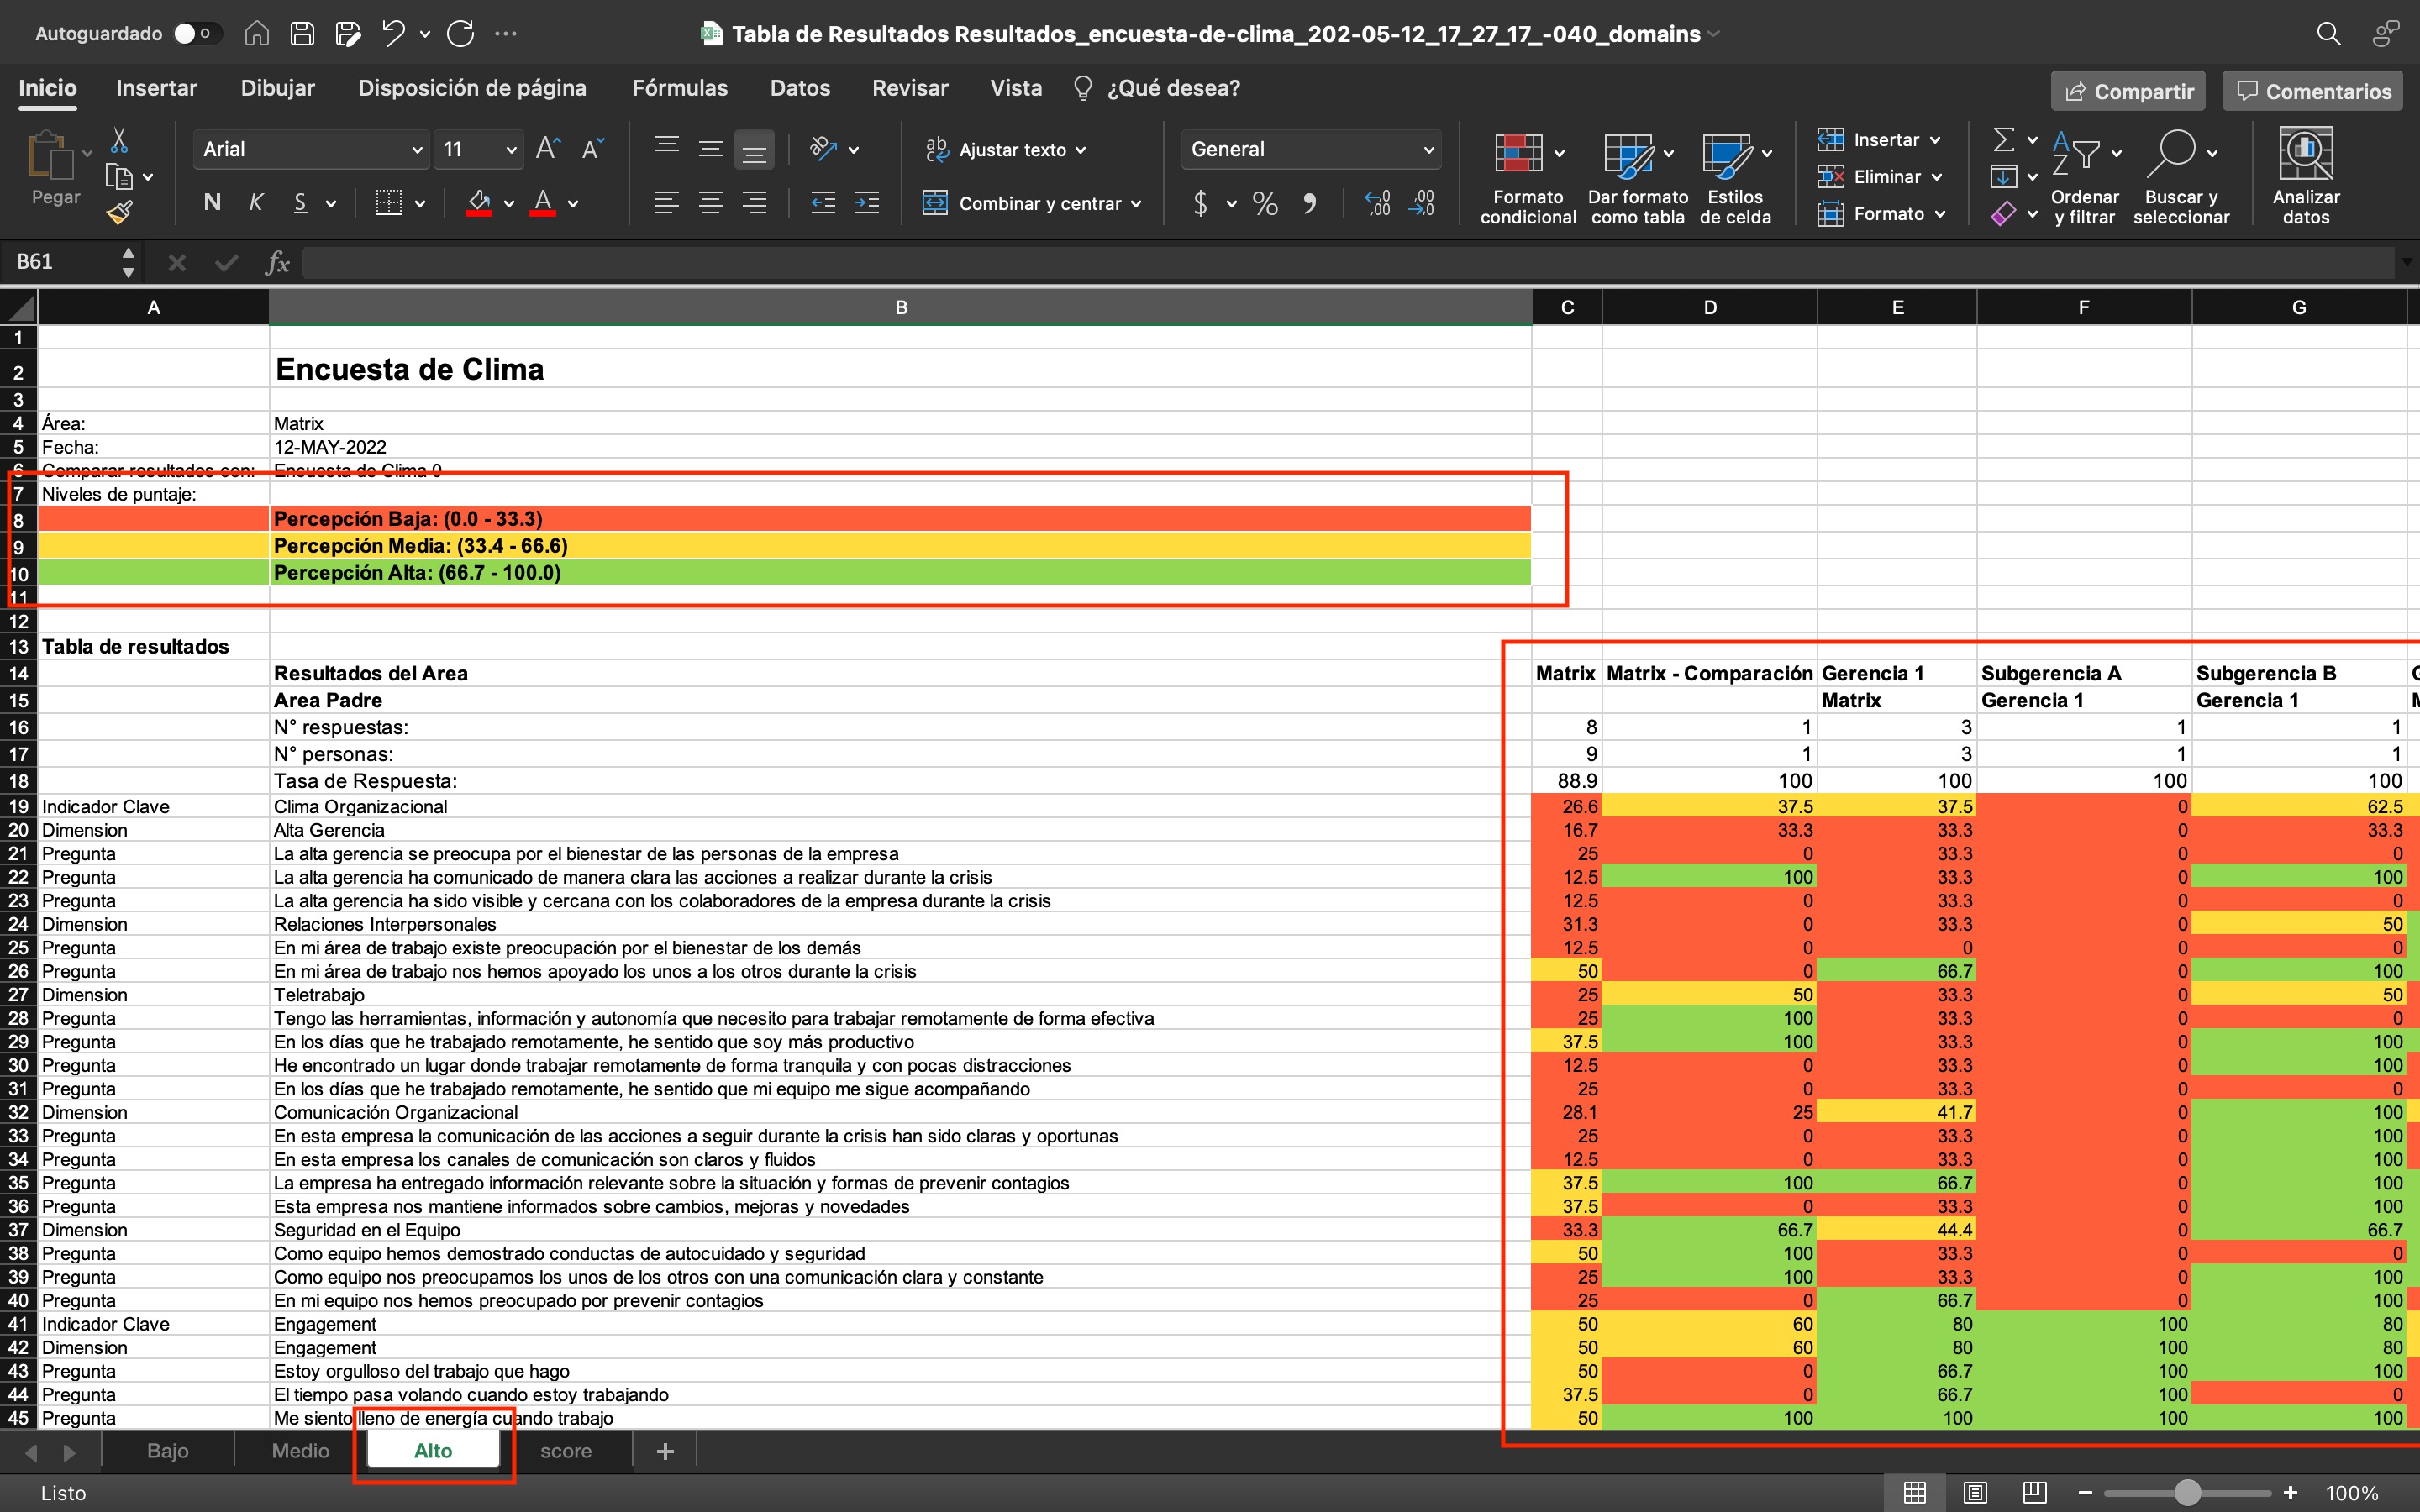Click the increase decimal icon
Screen dimensions: 2420x1512
click(x=1378, y=203)
